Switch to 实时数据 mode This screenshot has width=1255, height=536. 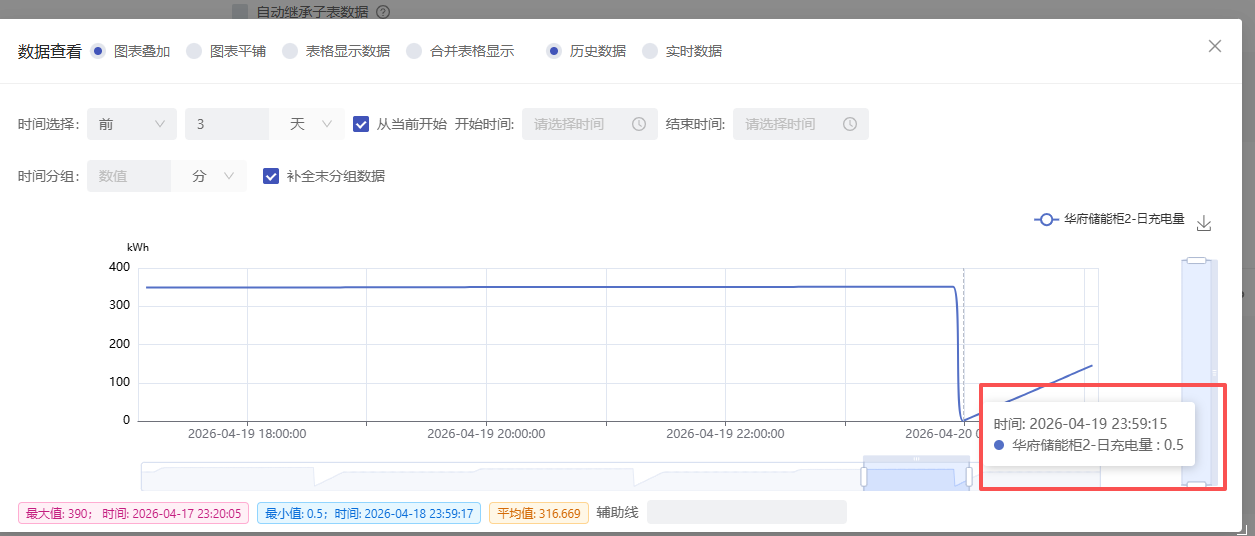[650, 51]
